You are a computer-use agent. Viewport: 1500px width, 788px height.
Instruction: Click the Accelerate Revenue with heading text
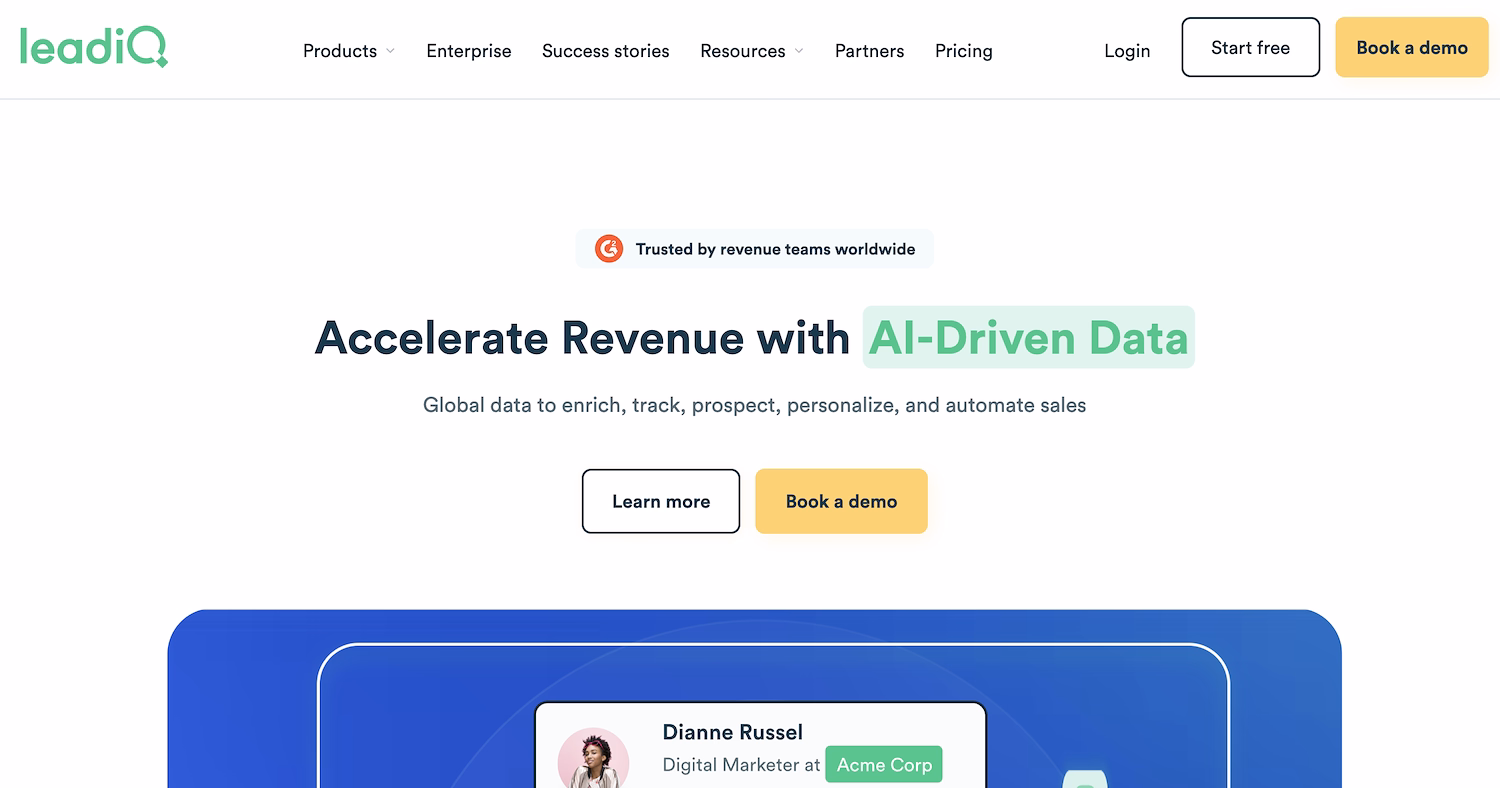(583, 337)
